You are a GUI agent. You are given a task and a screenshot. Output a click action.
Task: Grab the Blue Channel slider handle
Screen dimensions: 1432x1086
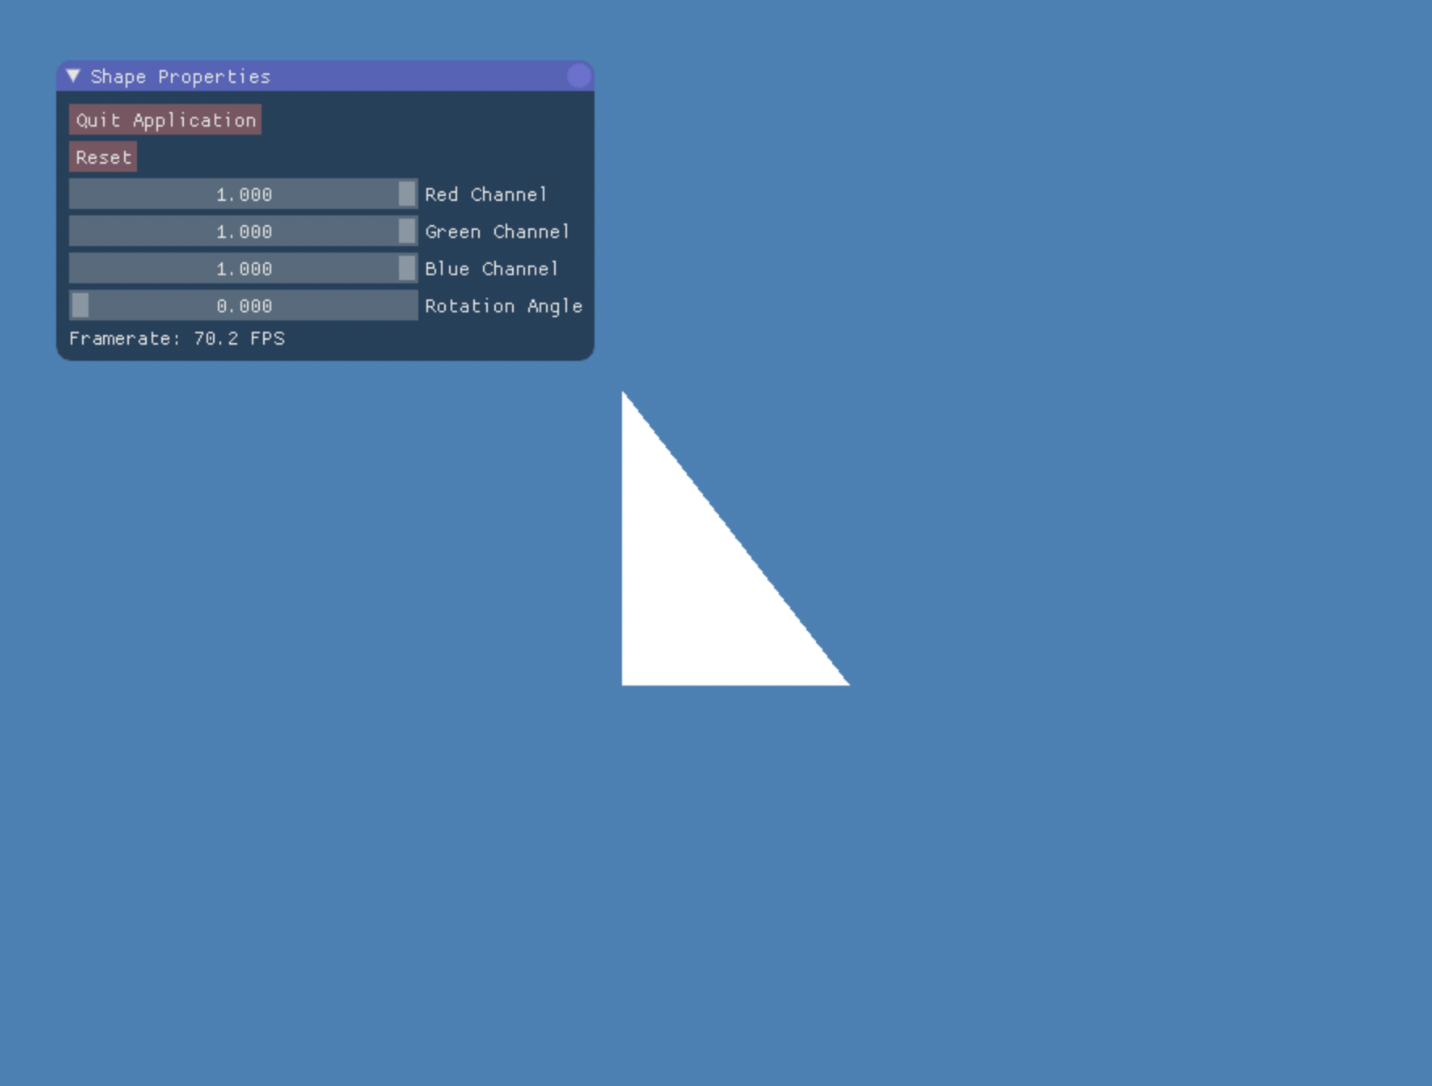(406, 268)
